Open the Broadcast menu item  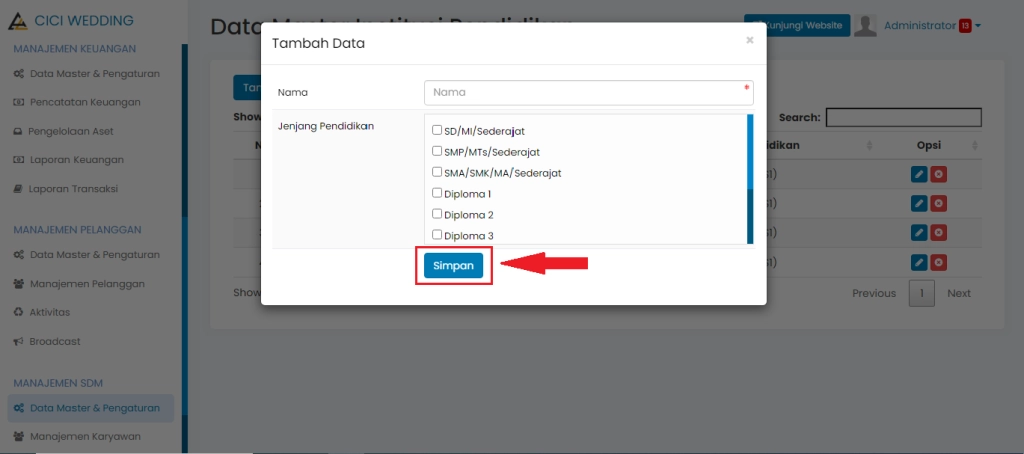click(x=54, y=341)
